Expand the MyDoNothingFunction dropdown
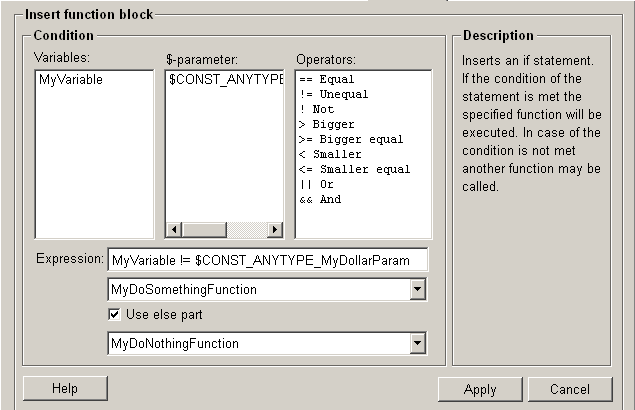Image resolution: width=635 pixels, height=410 pixels. point(418,344)
